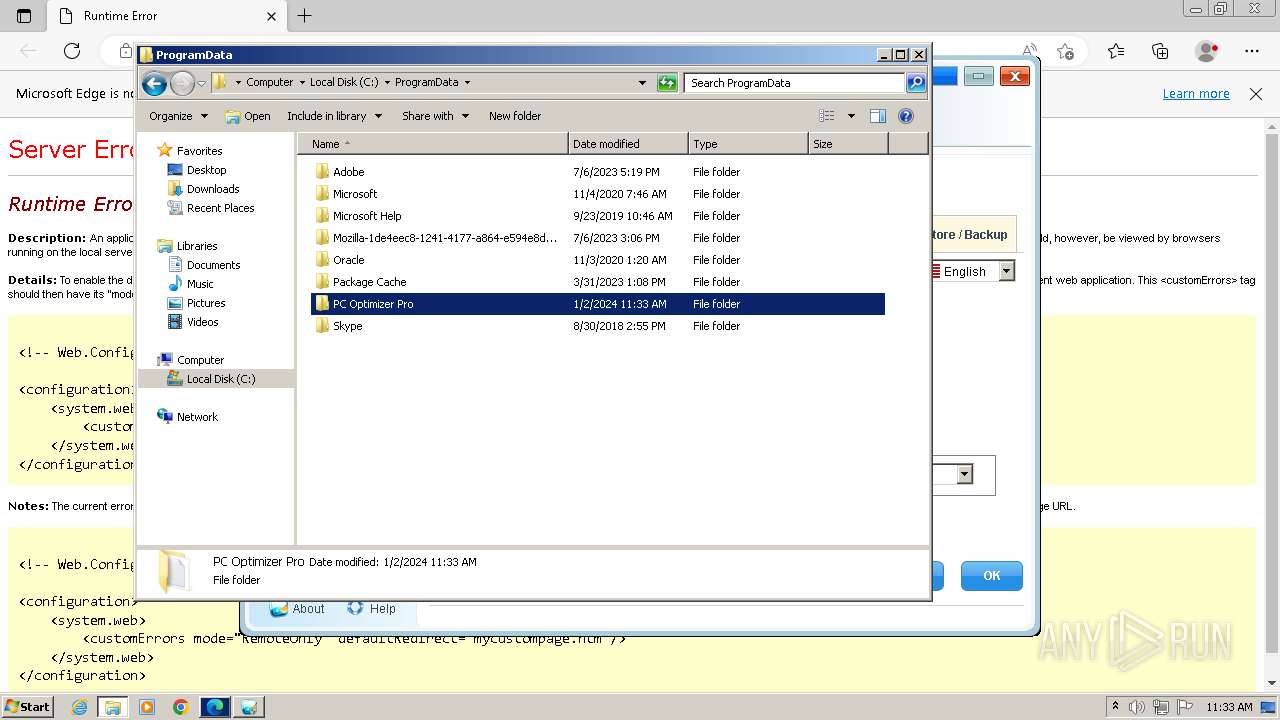Expand the ProgramData breadcrumb arrow
This screenshot has width=1280, height=720.
coord(467,83)
